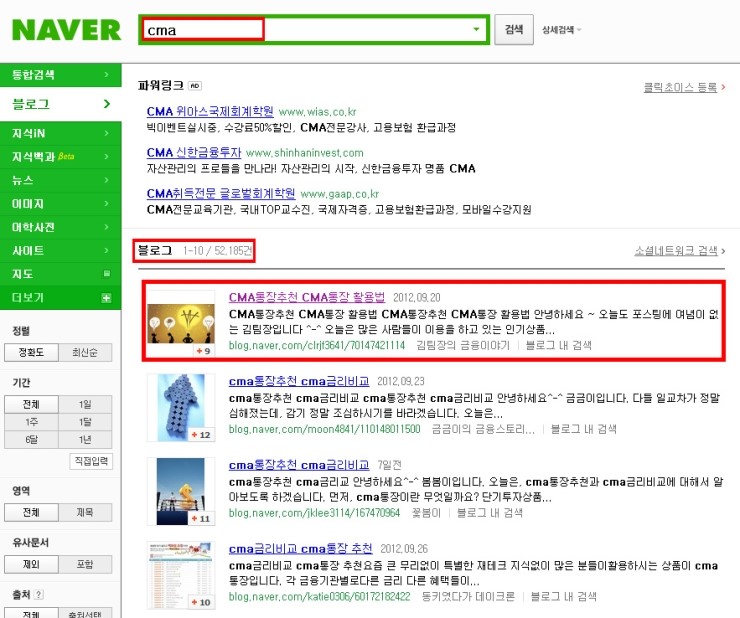Click 클릭초이스 등록 link
This screenshot has height=618, width=740.
tap(680, 87)
